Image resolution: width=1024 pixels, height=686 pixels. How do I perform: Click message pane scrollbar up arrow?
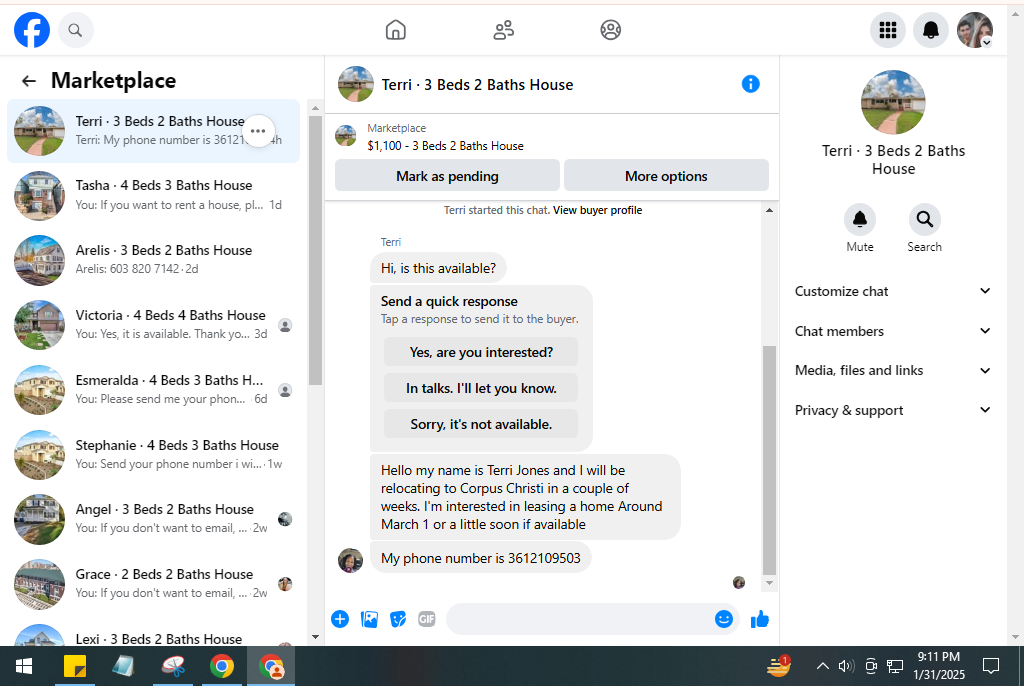[769, 210]
